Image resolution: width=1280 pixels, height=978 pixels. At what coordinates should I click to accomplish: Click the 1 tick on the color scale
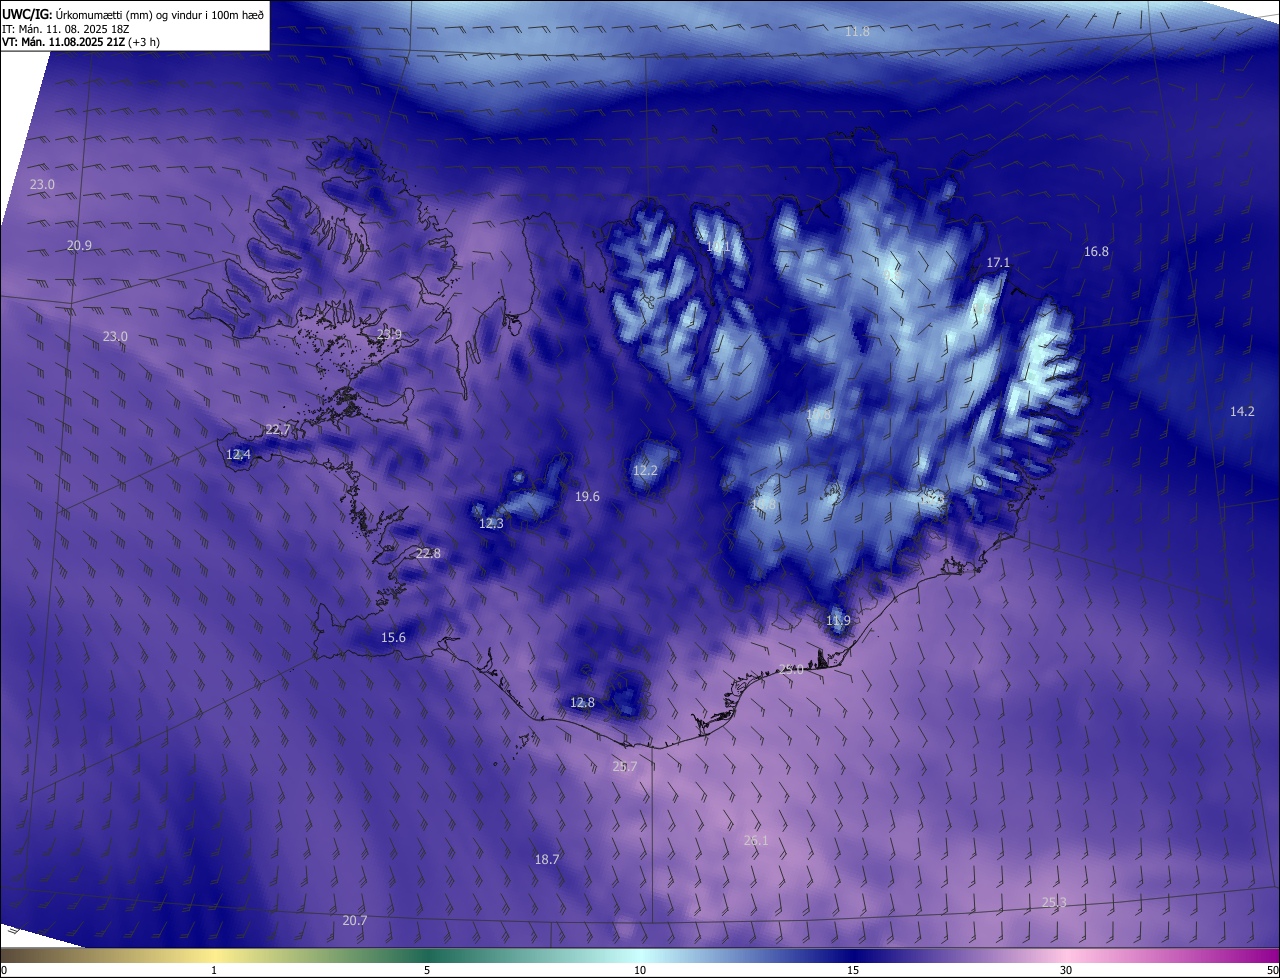click(214, 970)
